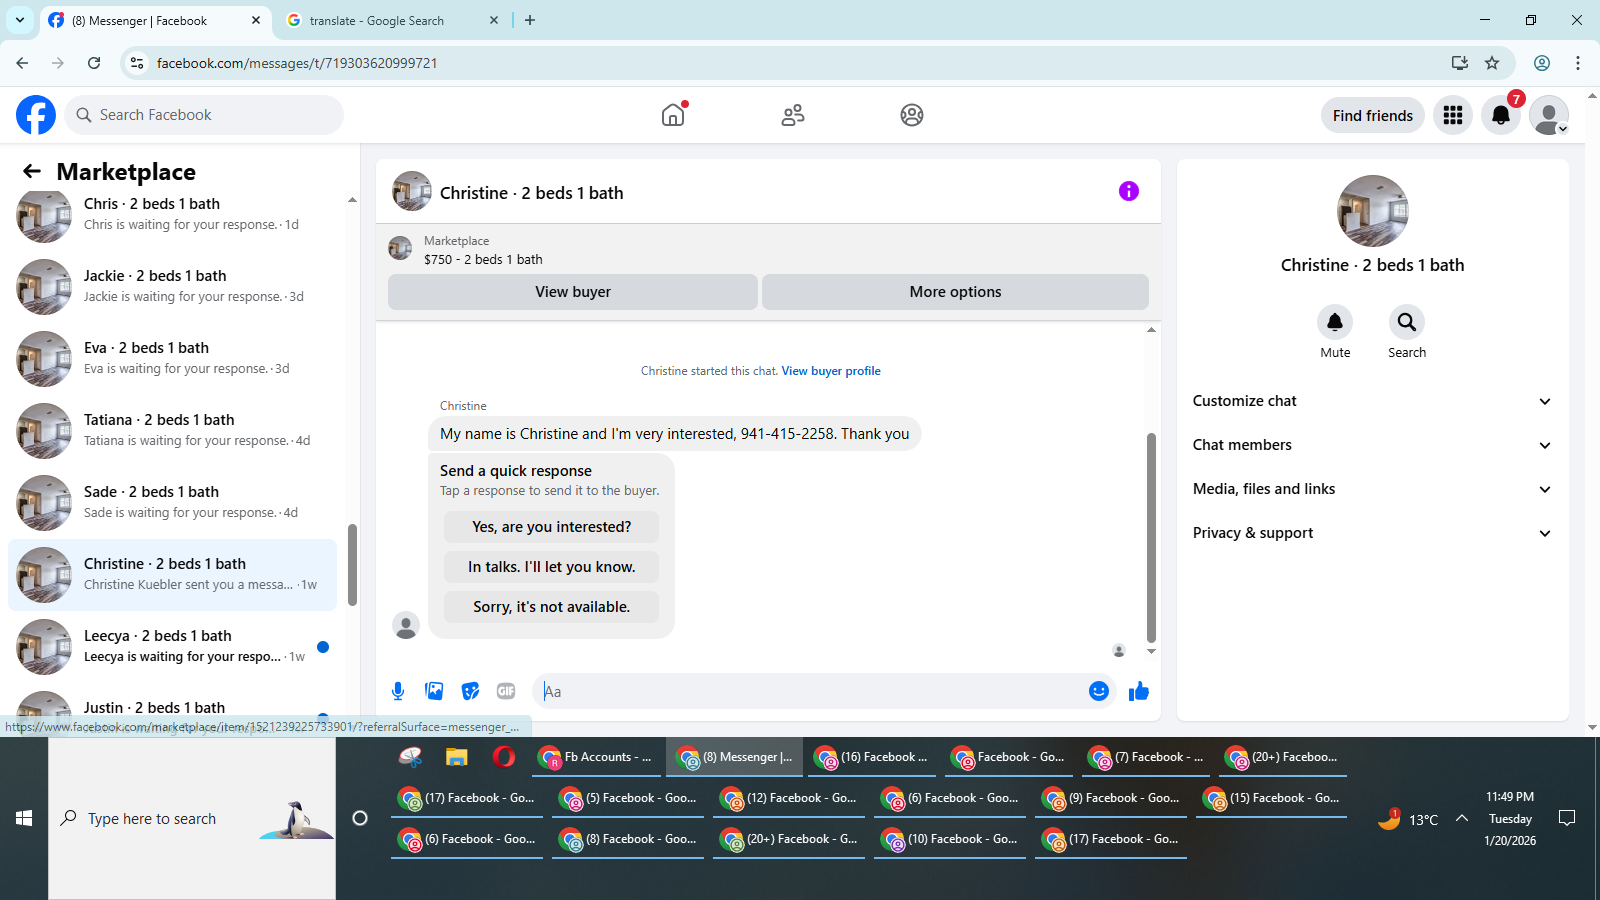Open the Chrome three-dot menu
Image resolution: width=1600 pixels, height=900 pixels.
pyautogui.click(x=1578, y=63)
